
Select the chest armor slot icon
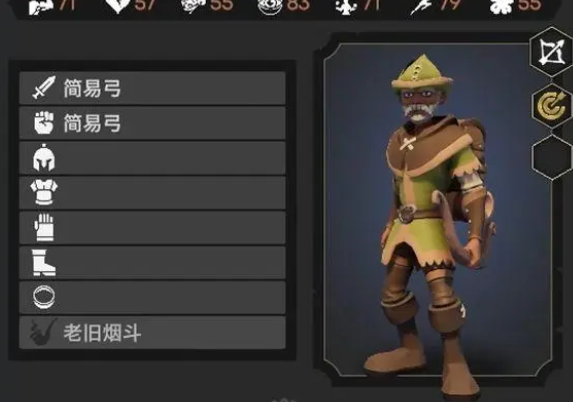point(44,192)
